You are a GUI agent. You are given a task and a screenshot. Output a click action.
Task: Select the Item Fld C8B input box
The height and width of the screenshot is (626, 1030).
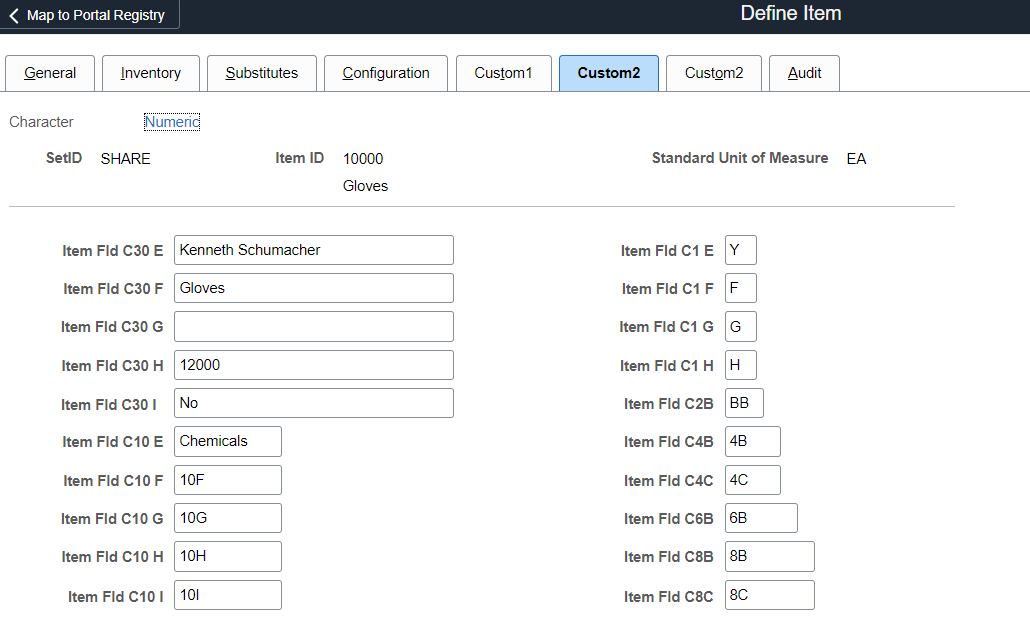(769, 556)
